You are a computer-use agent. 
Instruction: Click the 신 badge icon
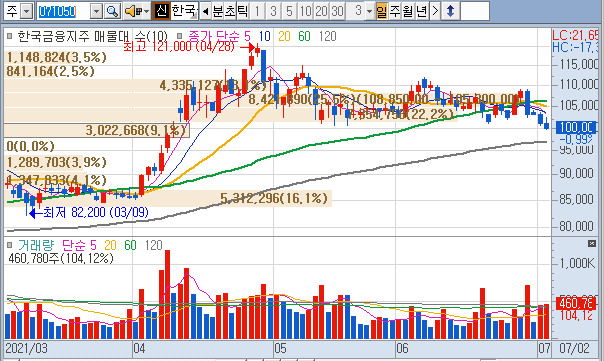point(161,11)
